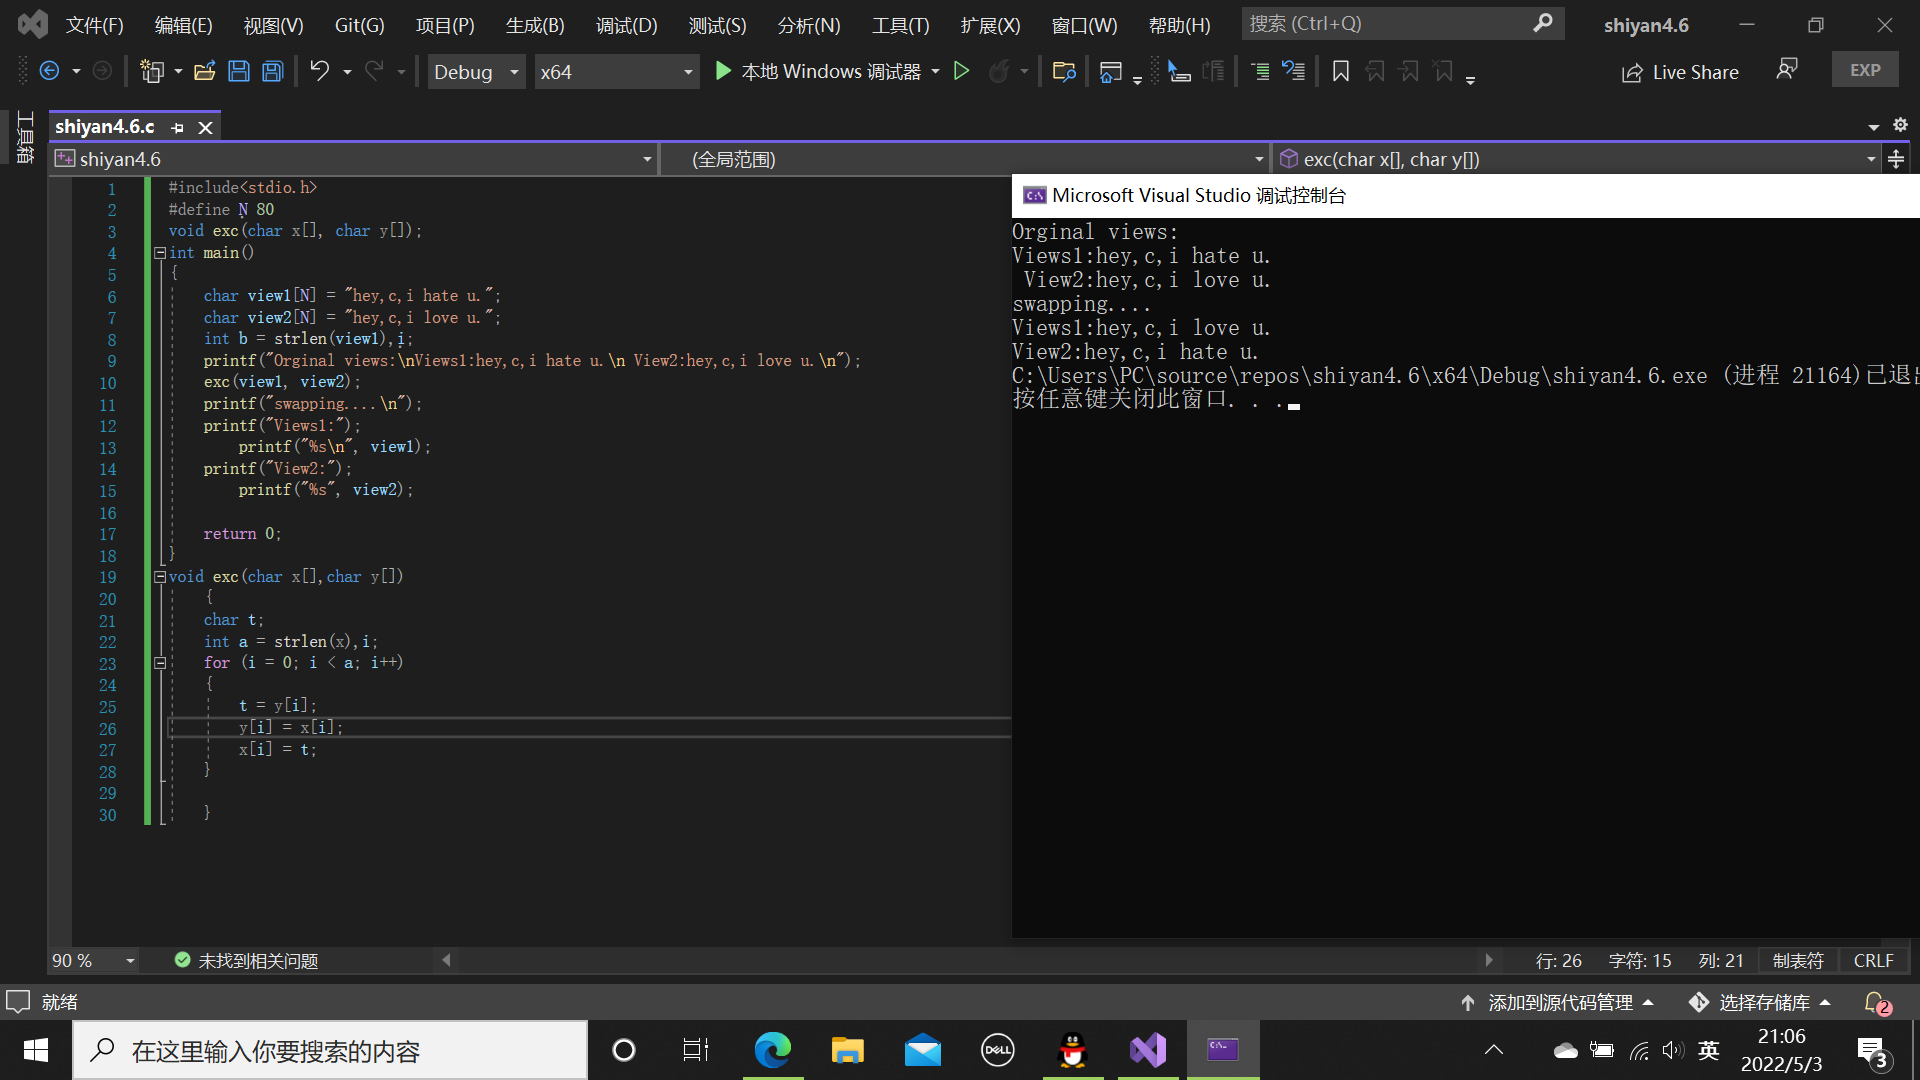1920x1080 pixels.
Task: Click the Find in Files folder icon
Action: coord(1064,71)
